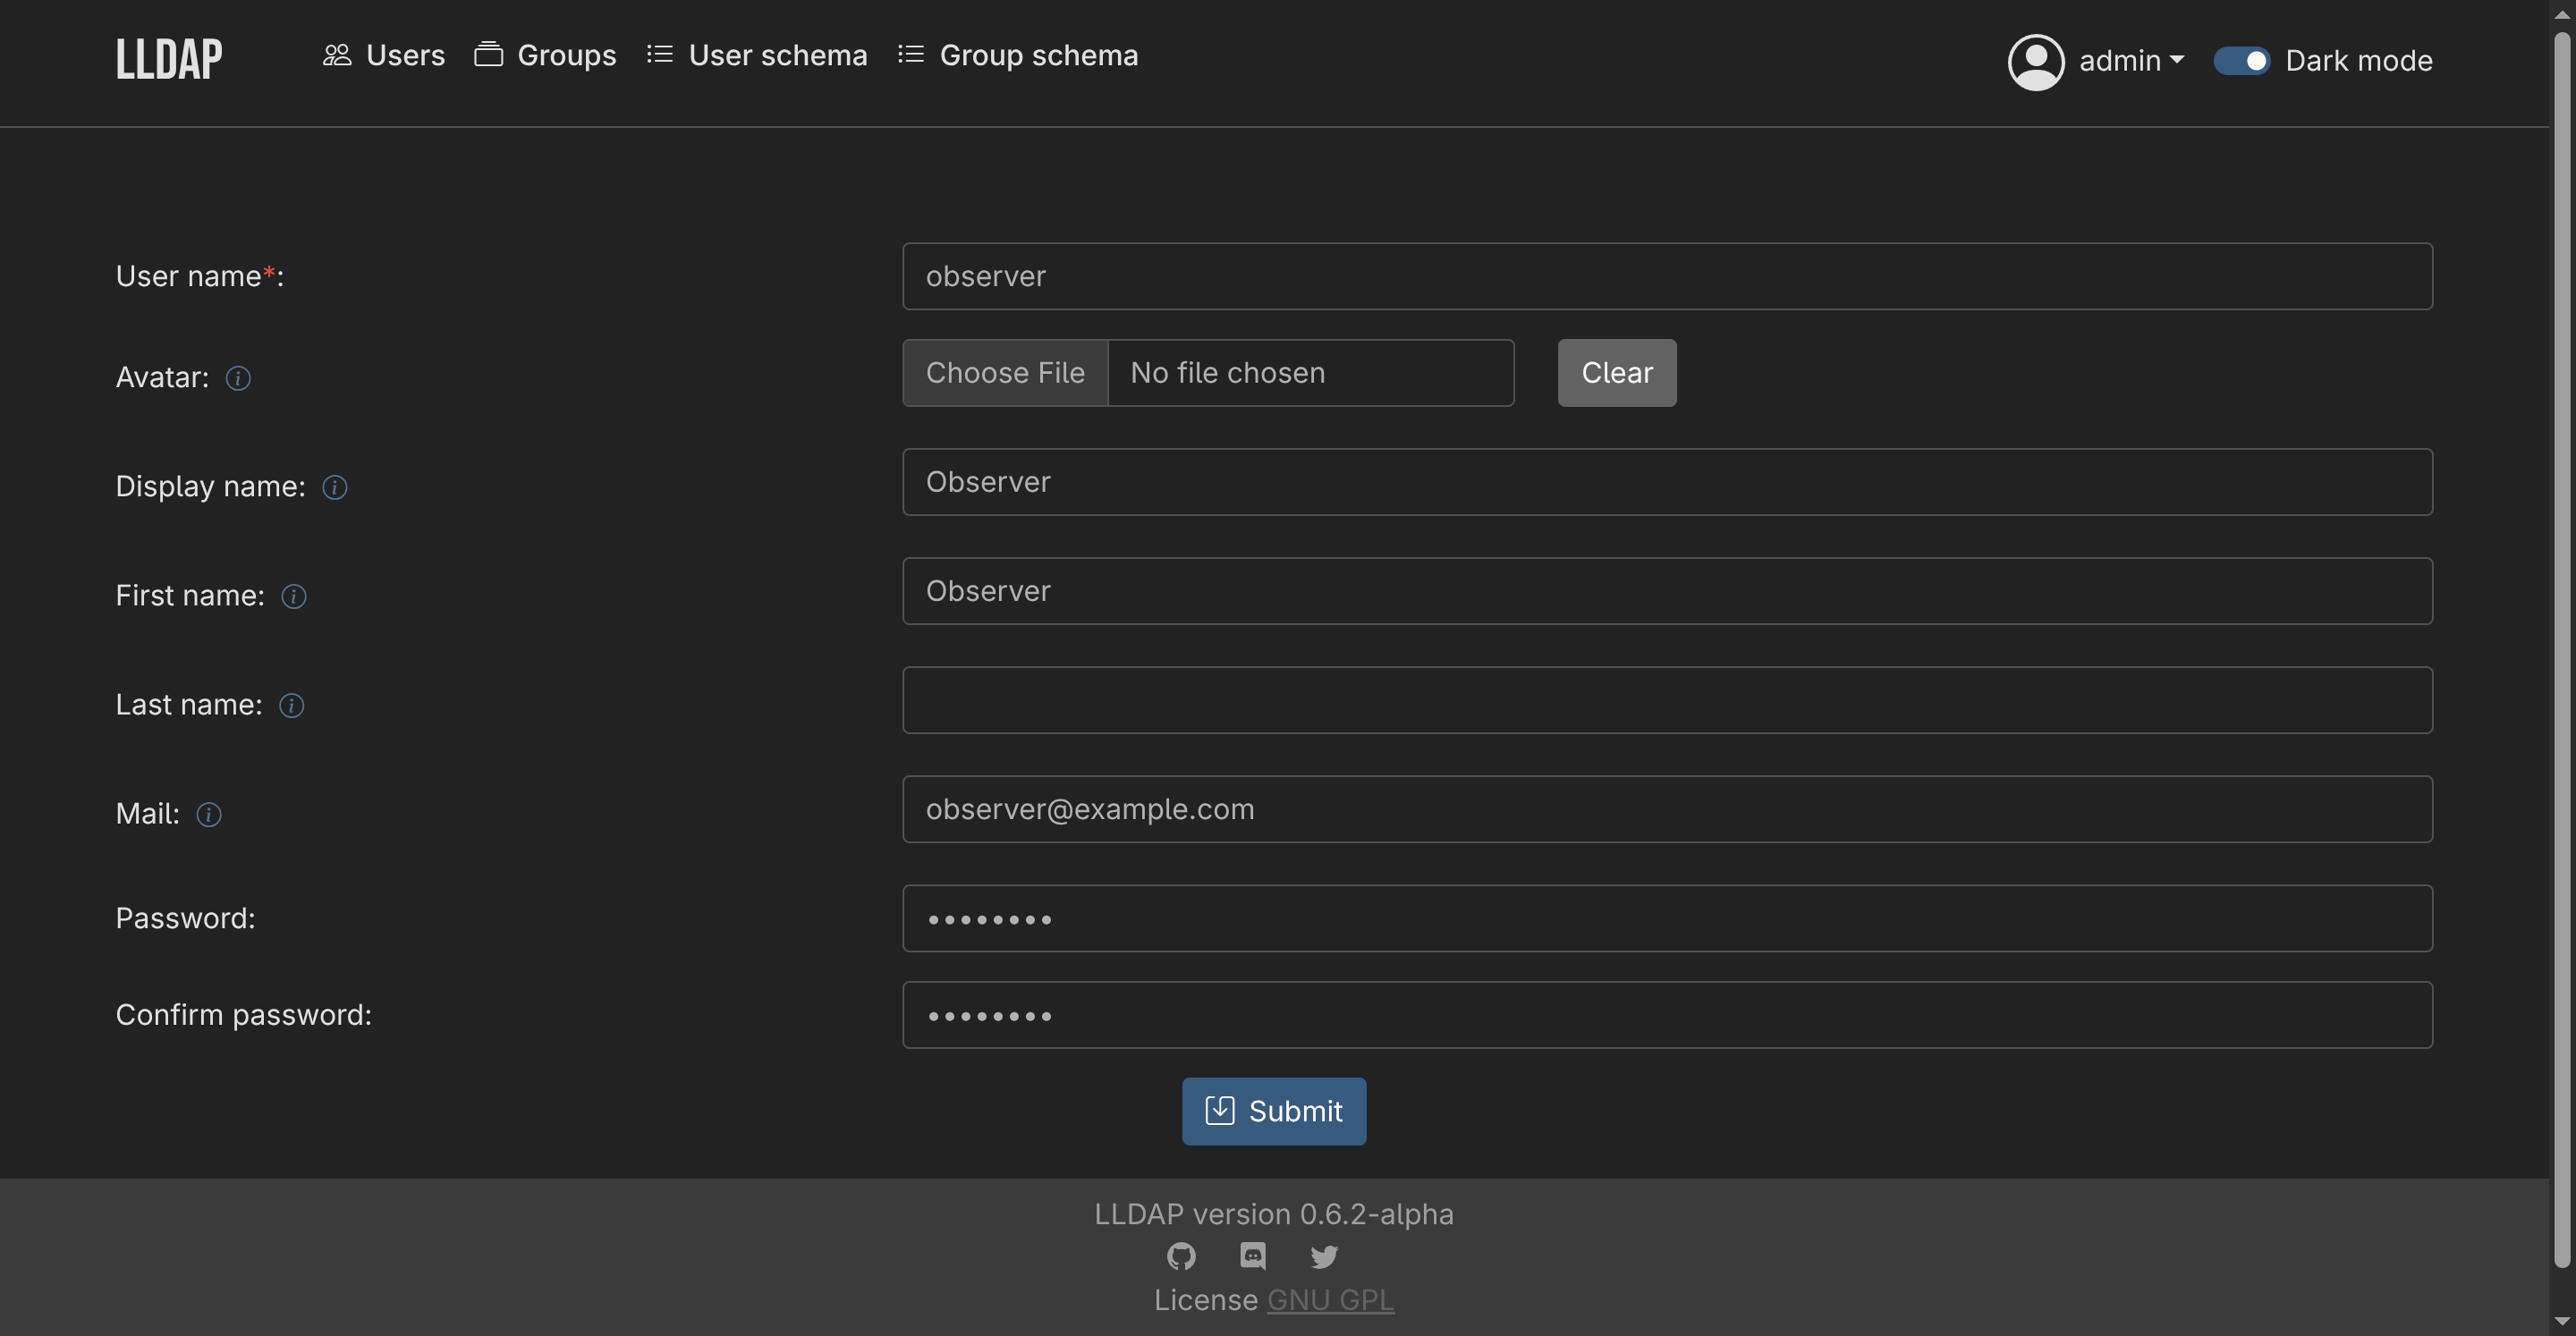Open the Mail field info icon
This screenshot has height=1336, width=2576.
[x=208, y=815]
